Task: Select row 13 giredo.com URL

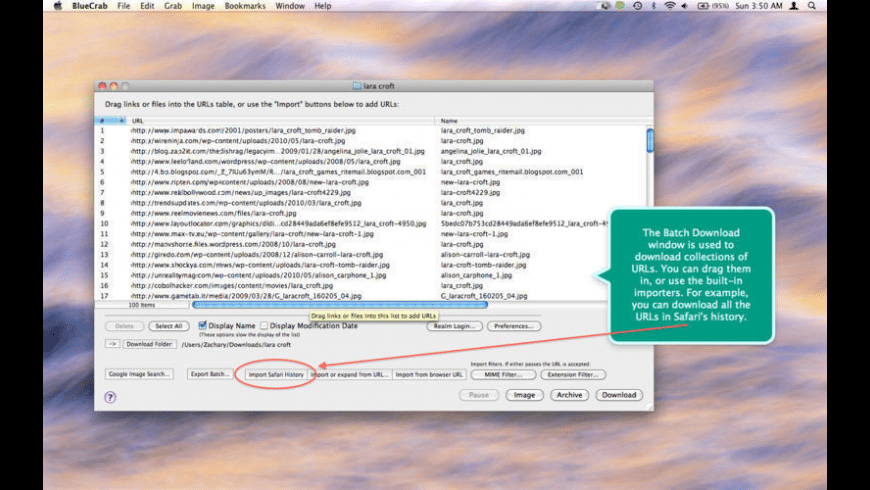Action: click(257, 255)
